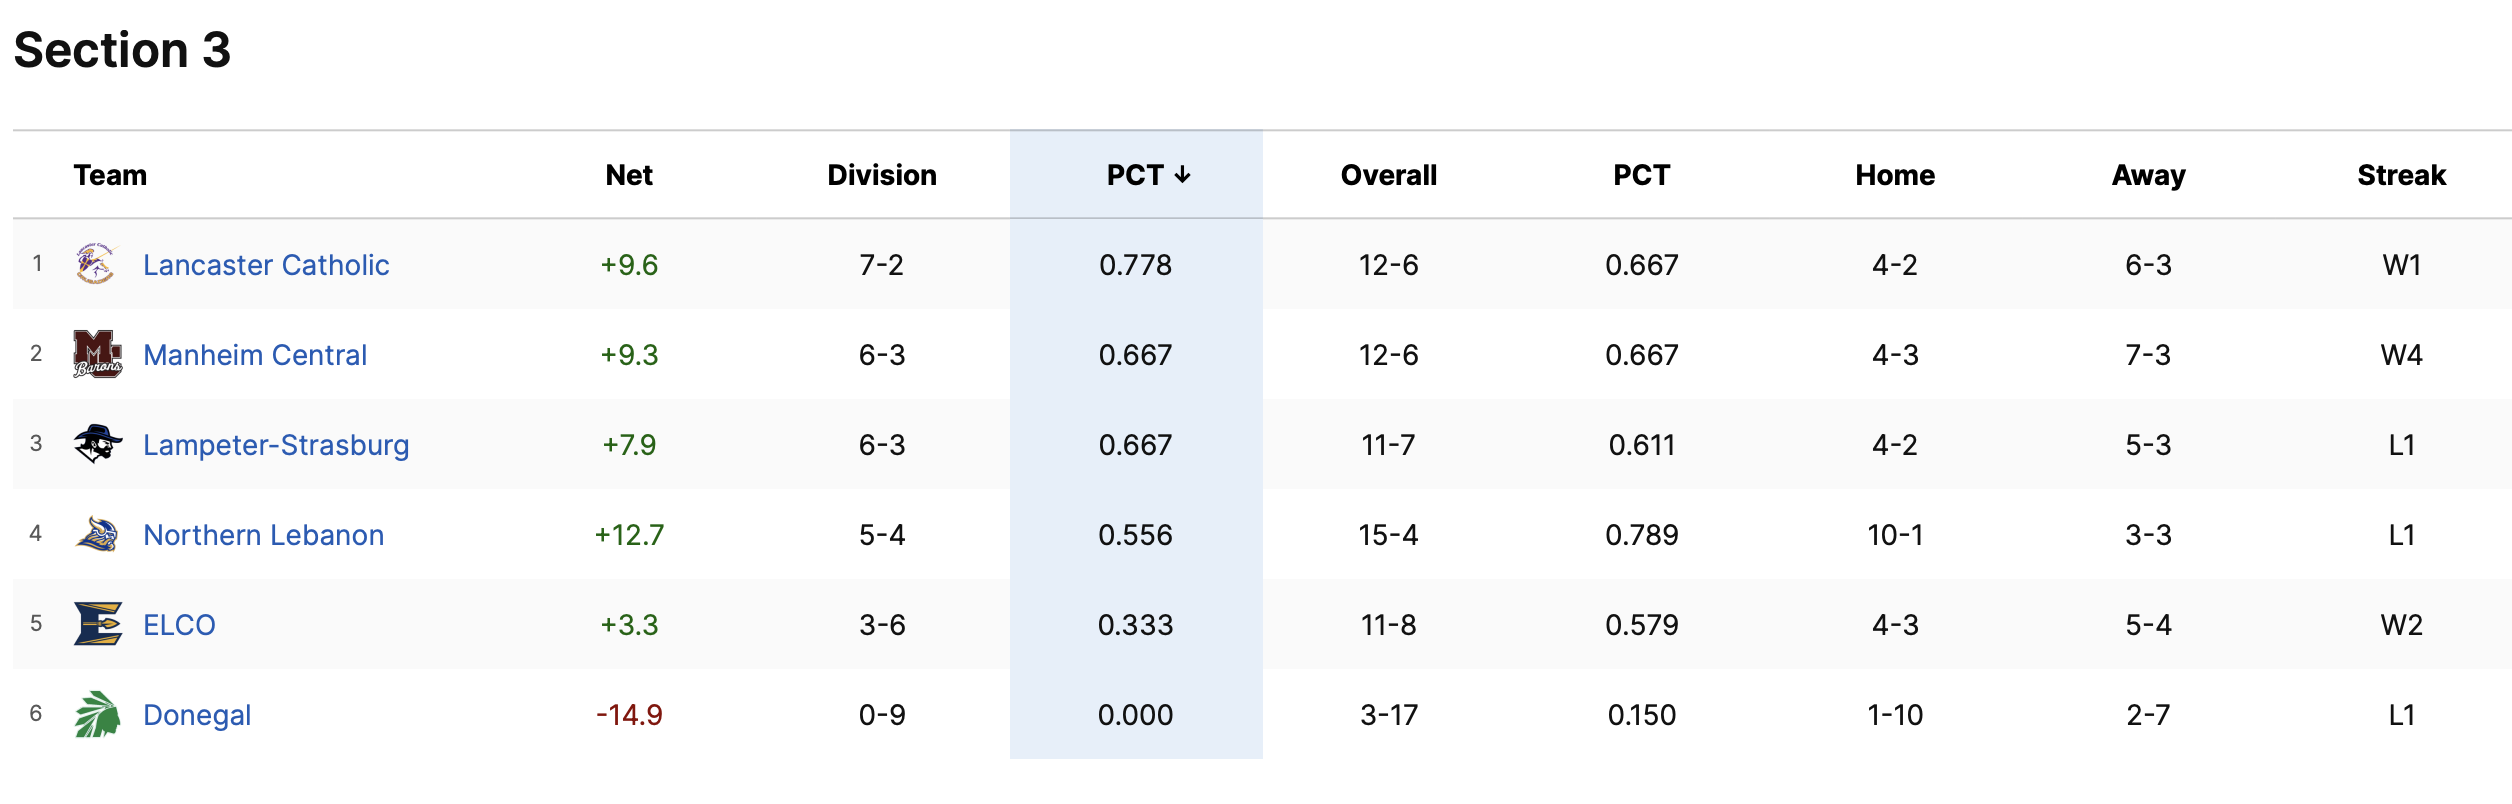
Task: Sort by Overall record column header
Action: click(x=1388, y=175)
